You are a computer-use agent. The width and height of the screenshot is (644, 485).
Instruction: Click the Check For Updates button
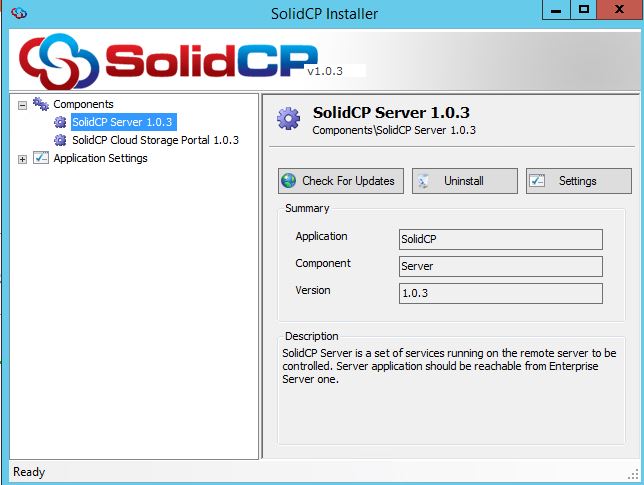(341, 181)
